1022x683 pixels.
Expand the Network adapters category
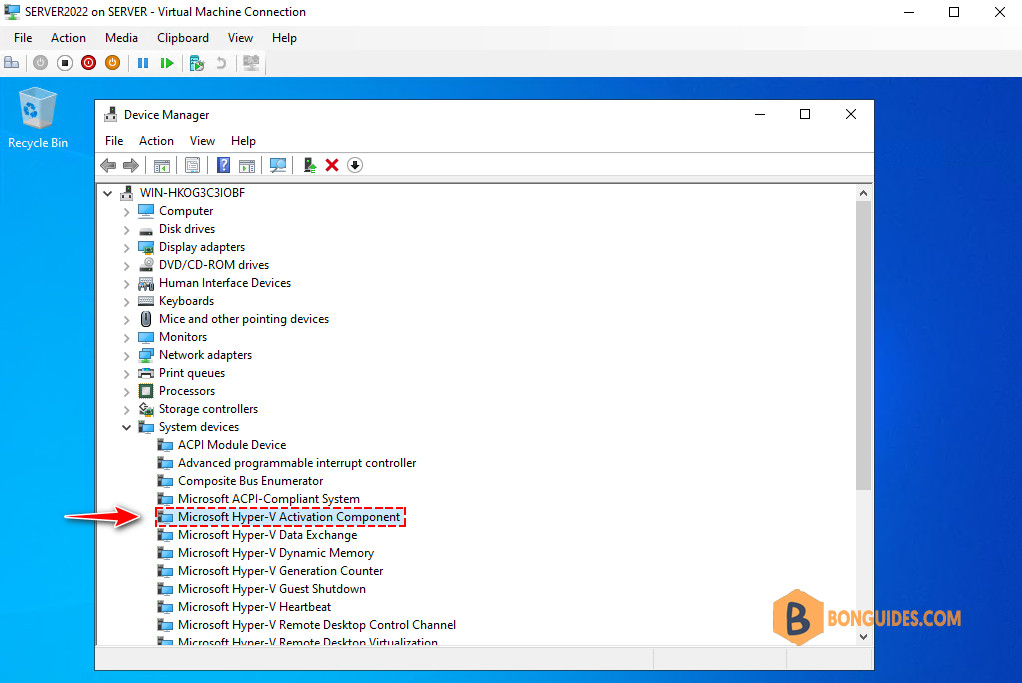(126, 355)
